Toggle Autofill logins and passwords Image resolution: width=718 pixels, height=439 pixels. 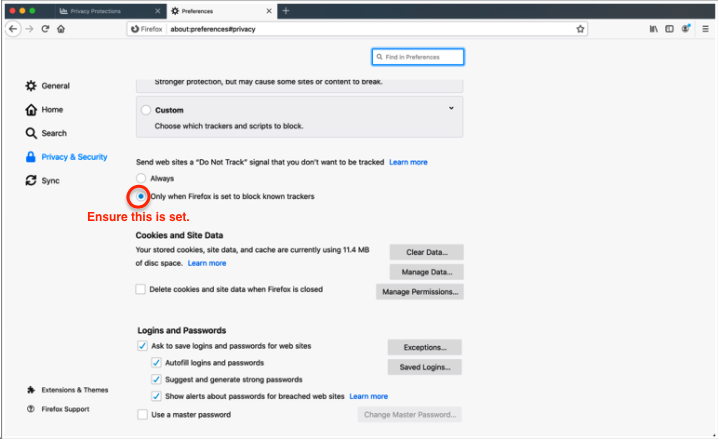(156, 363)
